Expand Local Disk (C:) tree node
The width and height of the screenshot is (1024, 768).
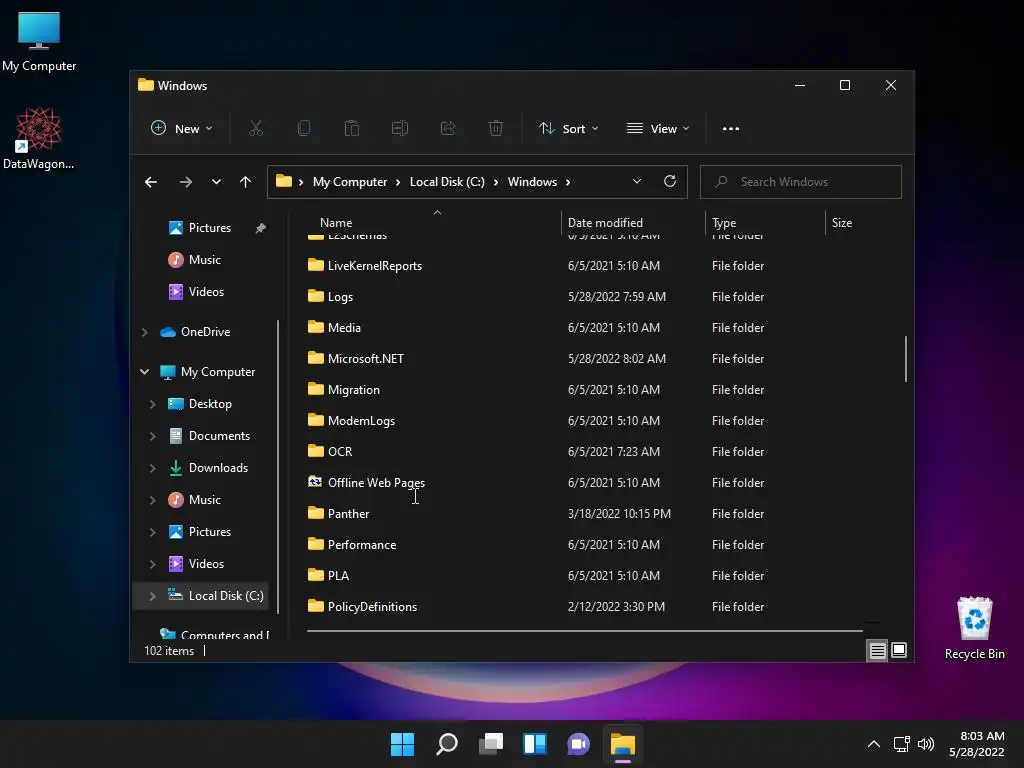pos(152,596)
